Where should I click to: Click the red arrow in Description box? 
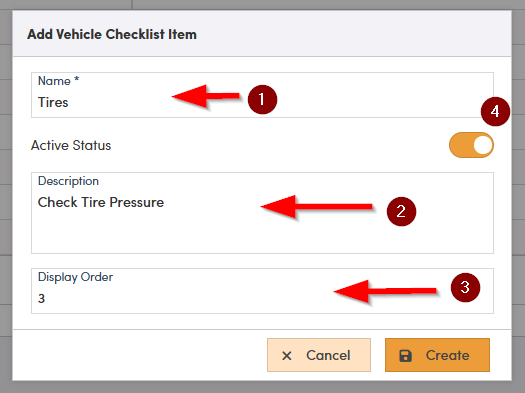tap(316, 207)
